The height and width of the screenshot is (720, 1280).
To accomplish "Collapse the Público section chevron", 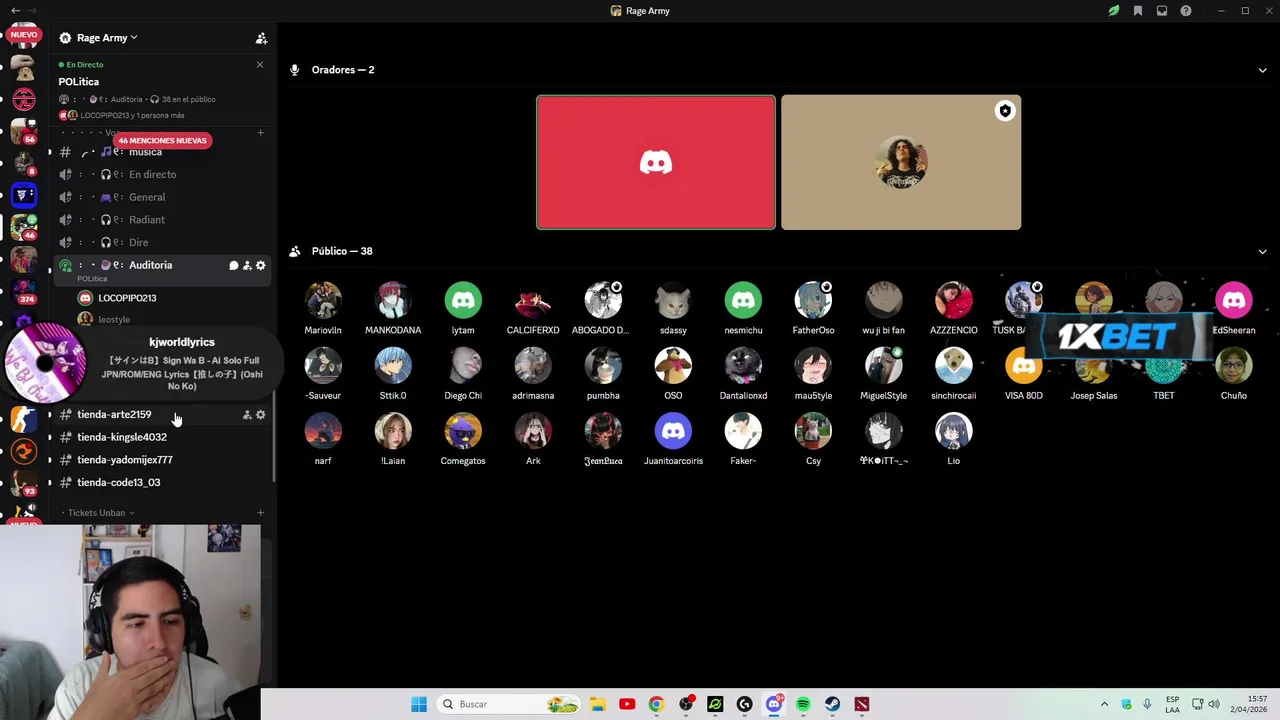I will [1262, 251].
